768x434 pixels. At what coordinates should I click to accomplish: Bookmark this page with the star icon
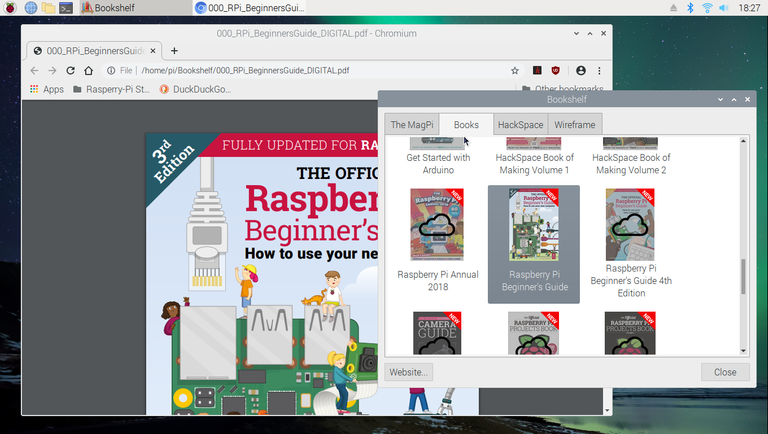click(x=515, y=71)
